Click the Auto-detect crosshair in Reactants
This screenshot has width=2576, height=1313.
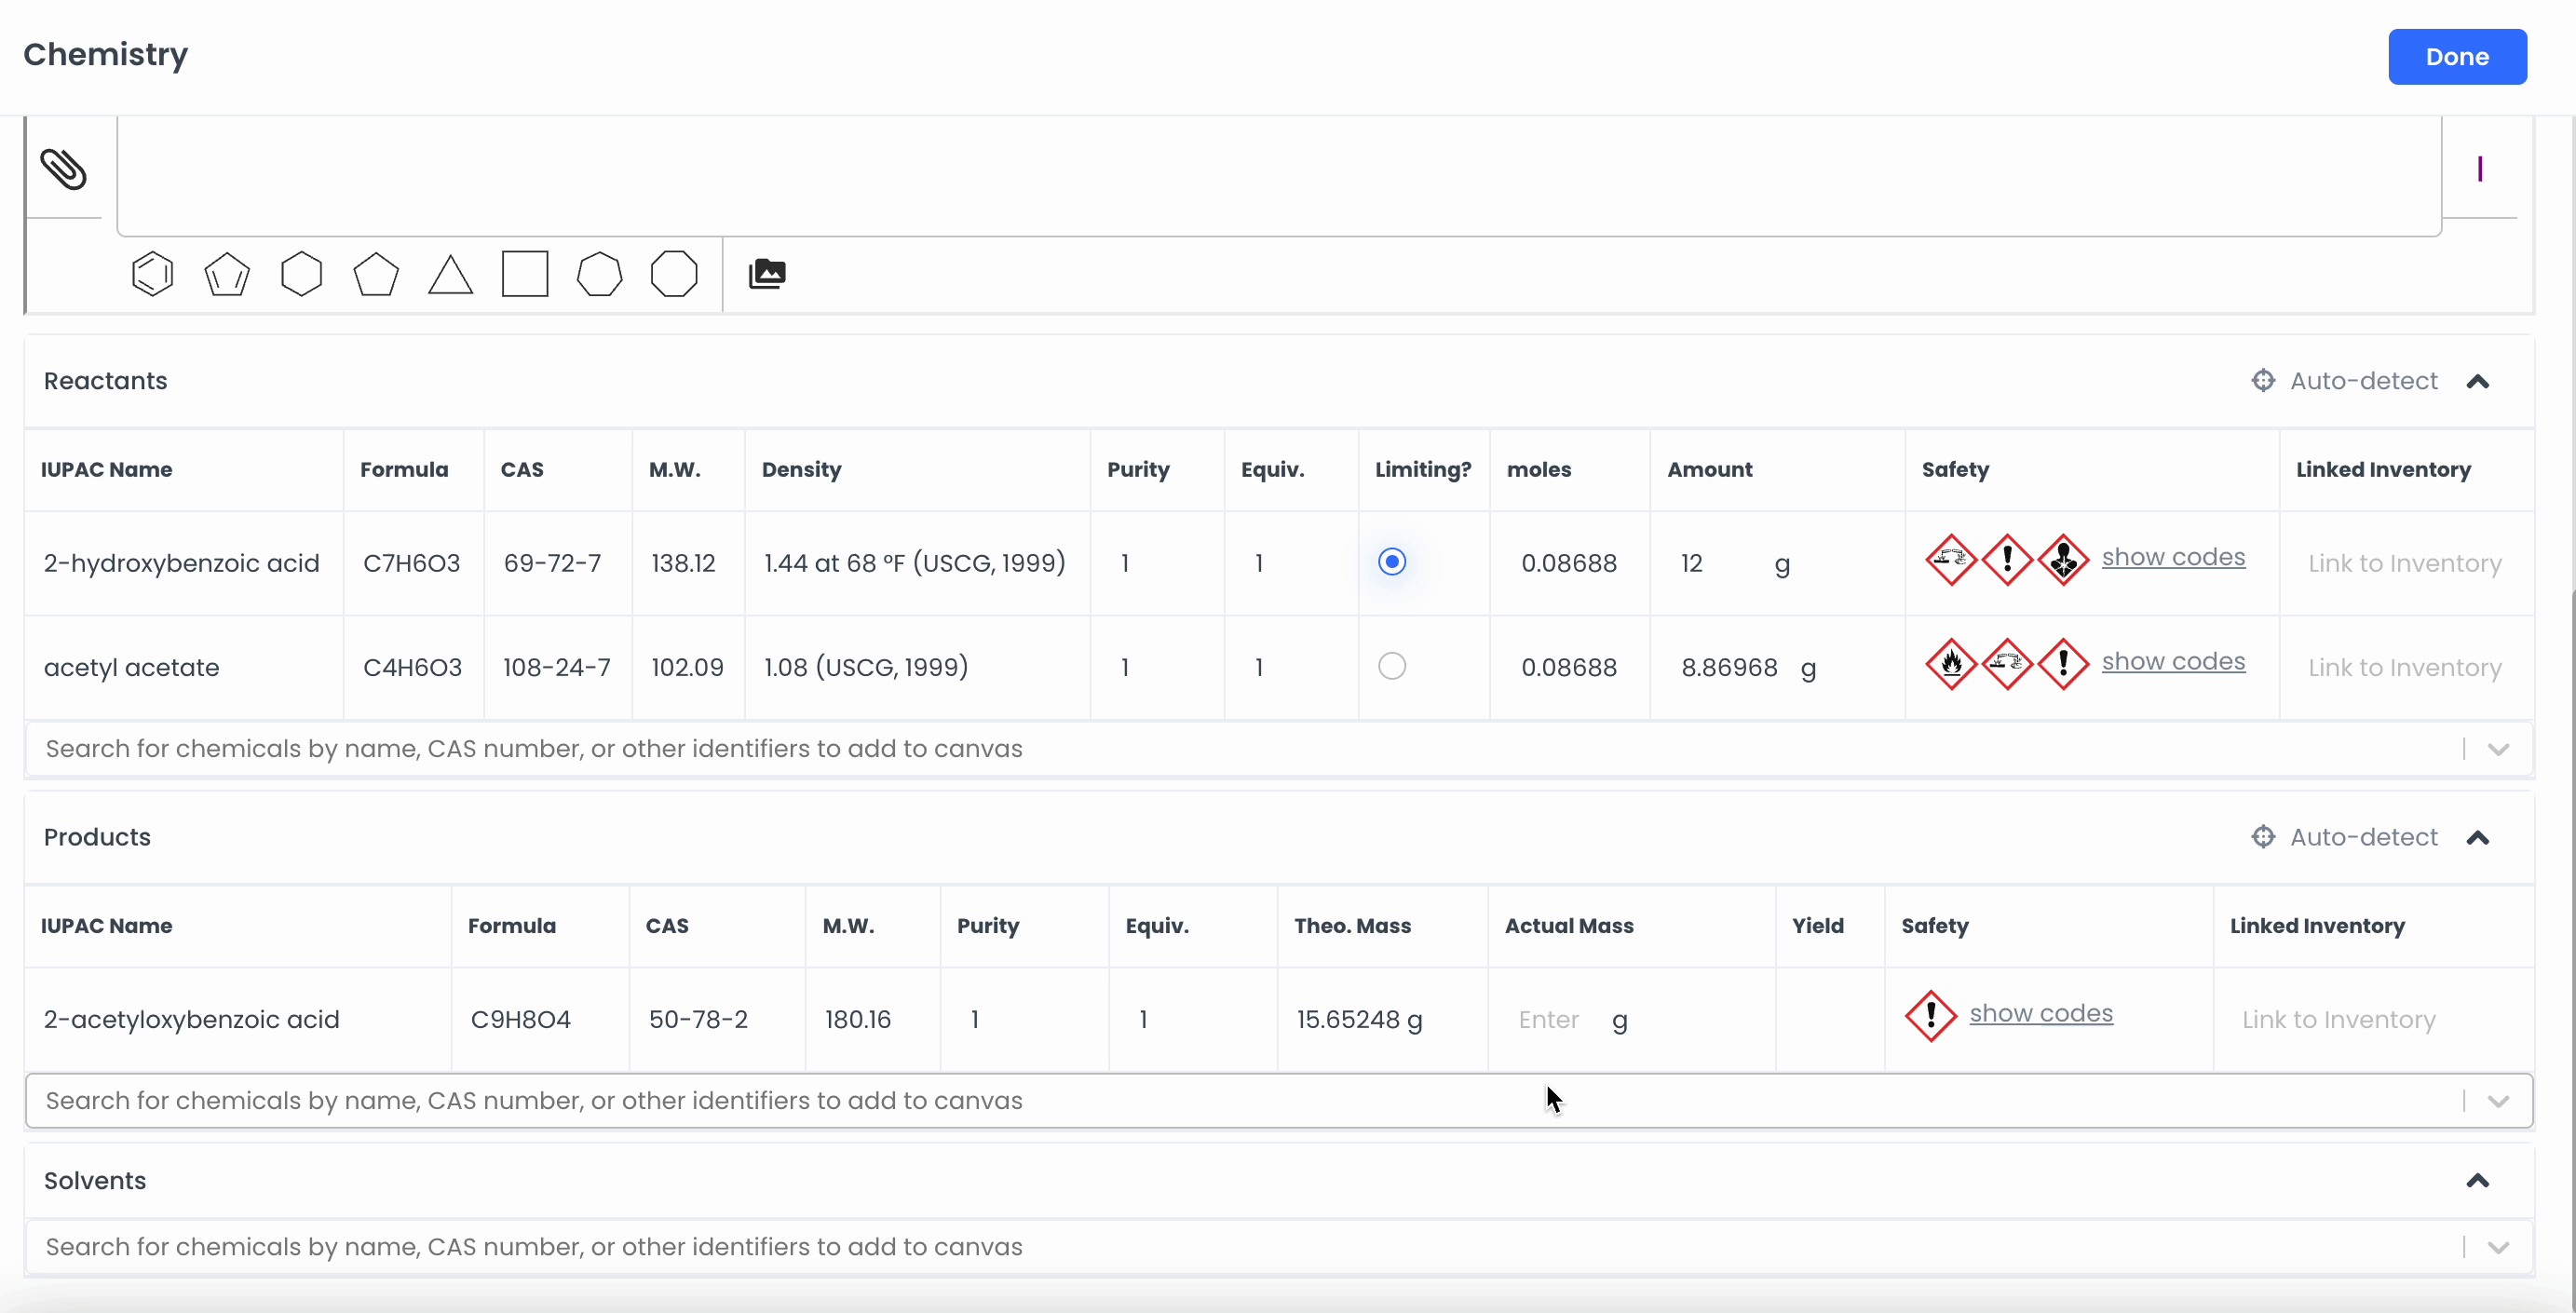(x=2262, y=381)
